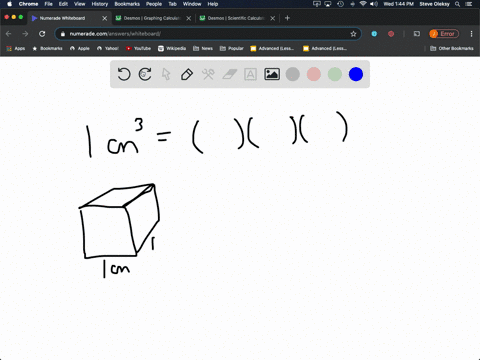Screen dimensions: 480x360
Task: Open the volume control icon
Action: pyautogui.click(x=374, y=4)
